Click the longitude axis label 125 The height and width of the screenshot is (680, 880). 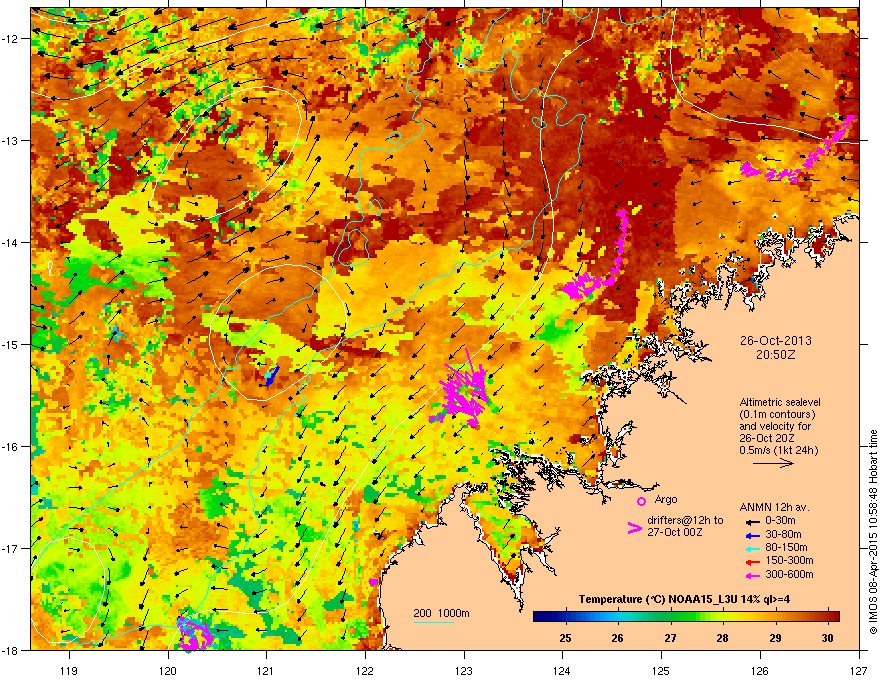pos(661,670)
